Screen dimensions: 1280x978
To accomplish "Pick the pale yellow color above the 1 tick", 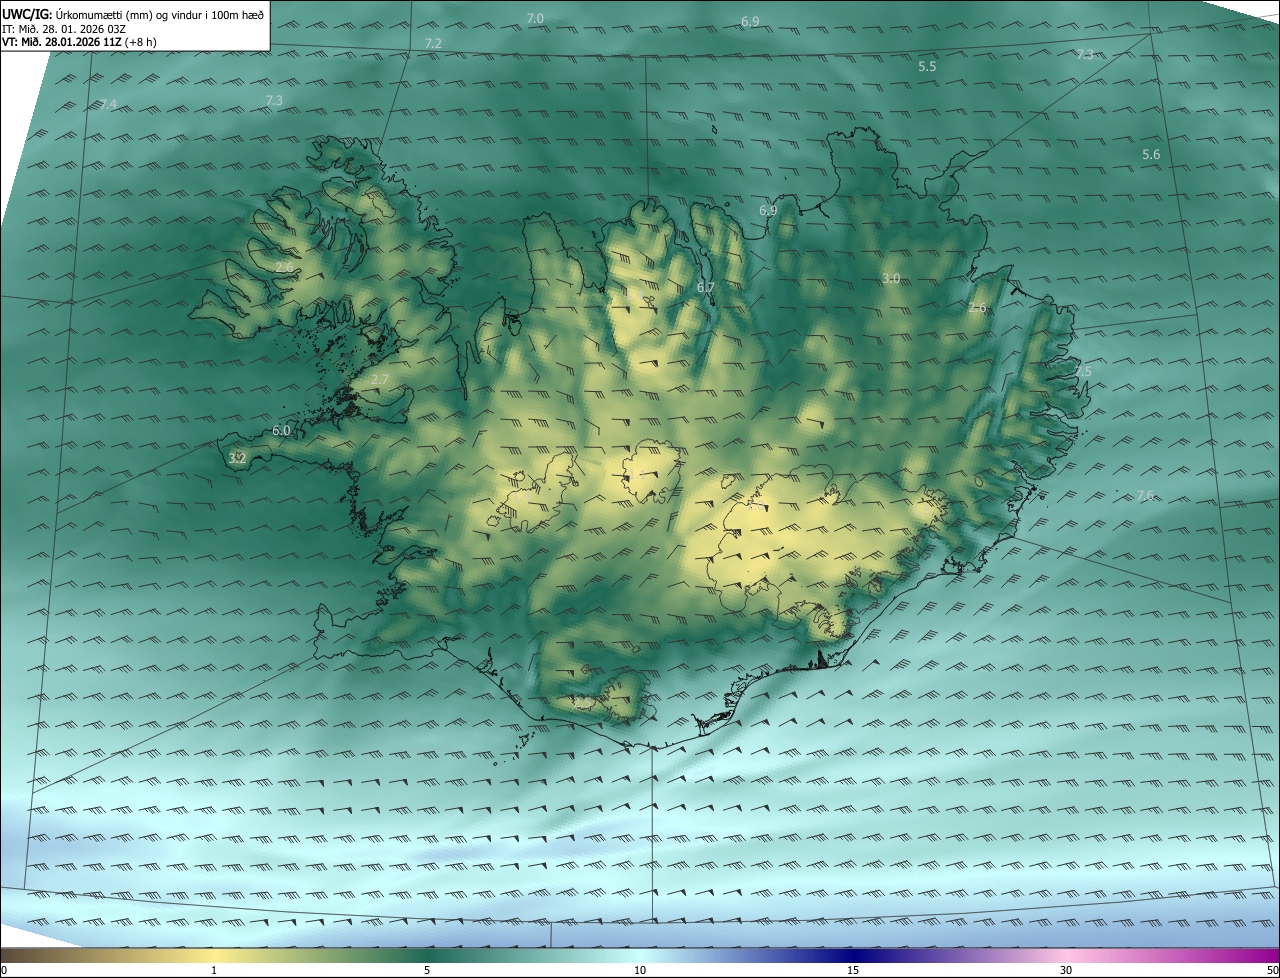I will point(214,955).
